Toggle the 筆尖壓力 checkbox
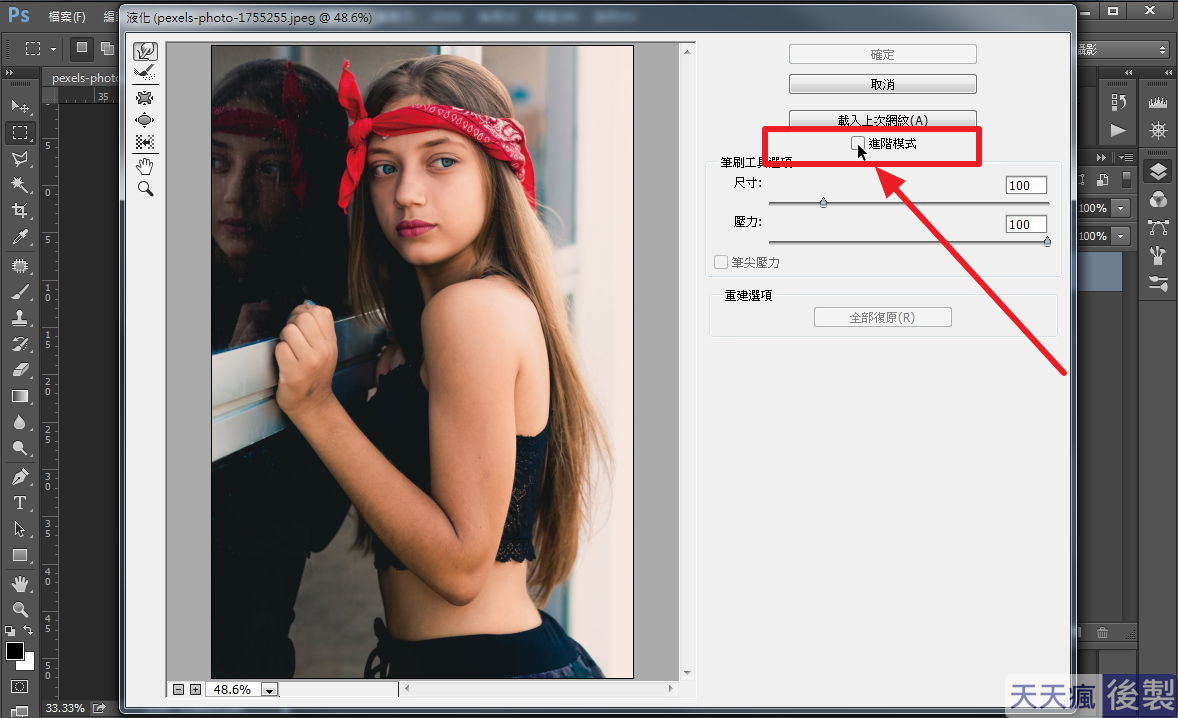Viewport: 1178px width, 718px height. [720, 262]
